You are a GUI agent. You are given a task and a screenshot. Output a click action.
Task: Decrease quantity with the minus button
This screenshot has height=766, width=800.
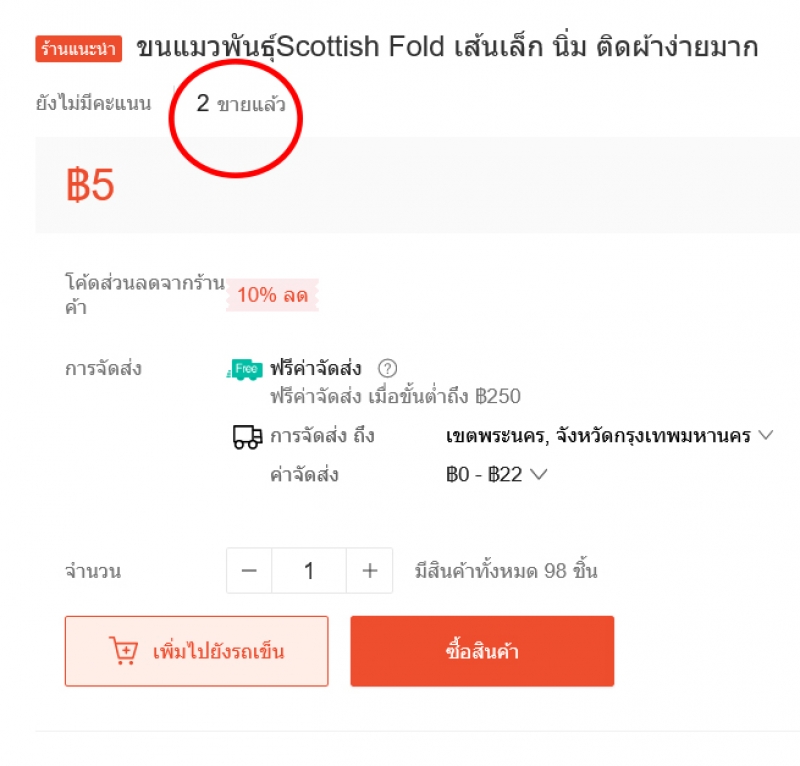[250, 571]
